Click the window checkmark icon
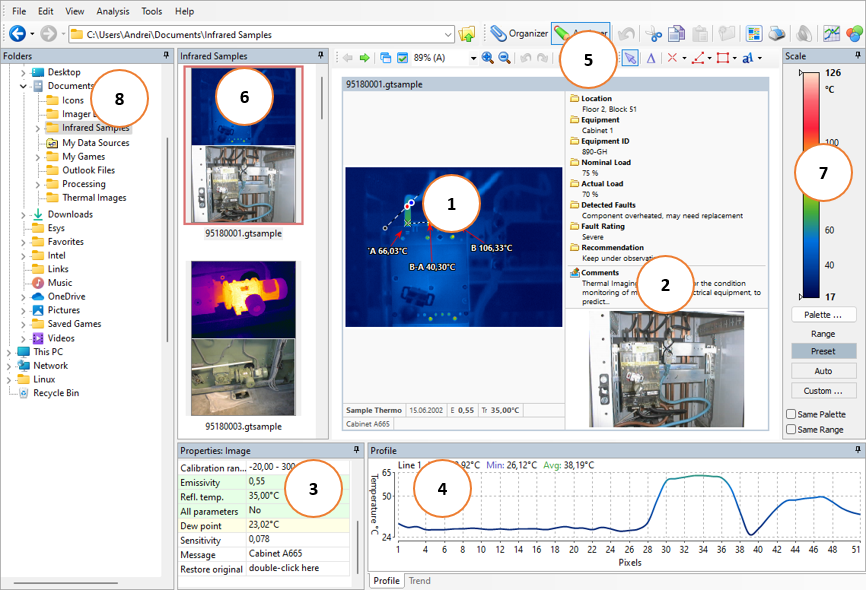The image size is (866, 590). [x=403, y=57]
